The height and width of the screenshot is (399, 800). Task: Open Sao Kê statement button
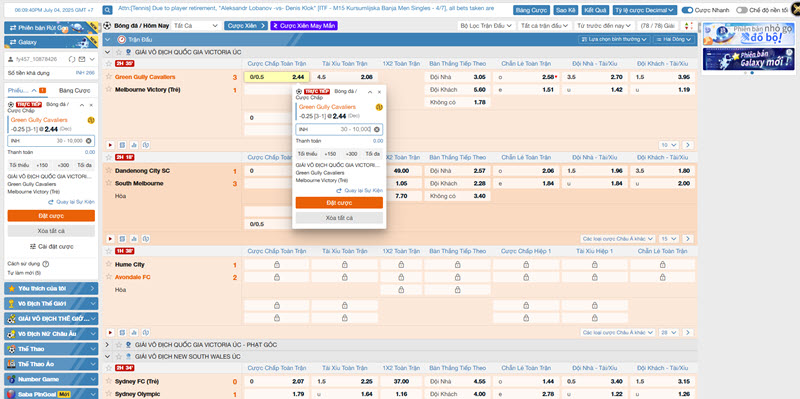pos(565,10)
